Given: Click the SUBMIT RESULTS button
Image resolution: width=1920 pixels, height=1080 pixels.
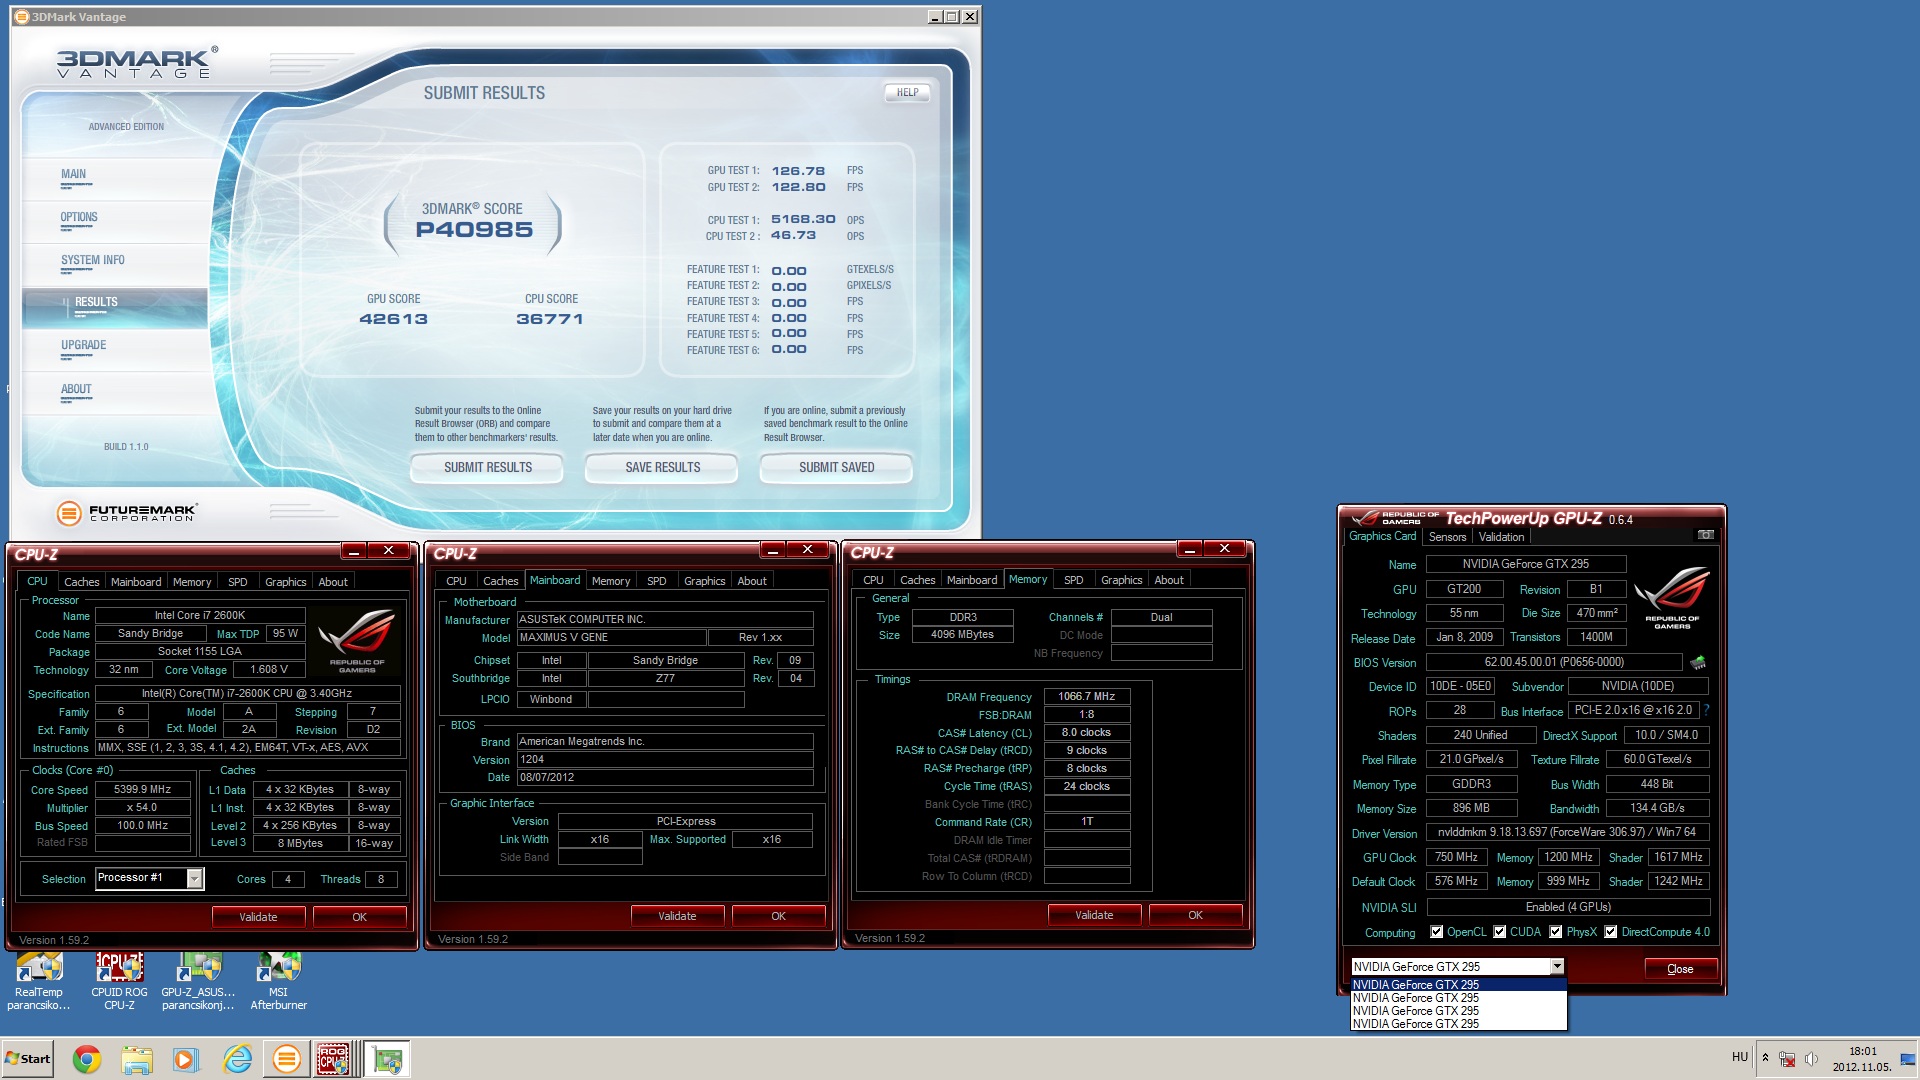Looking at the screenshot, I should click(x=487, y=468).
